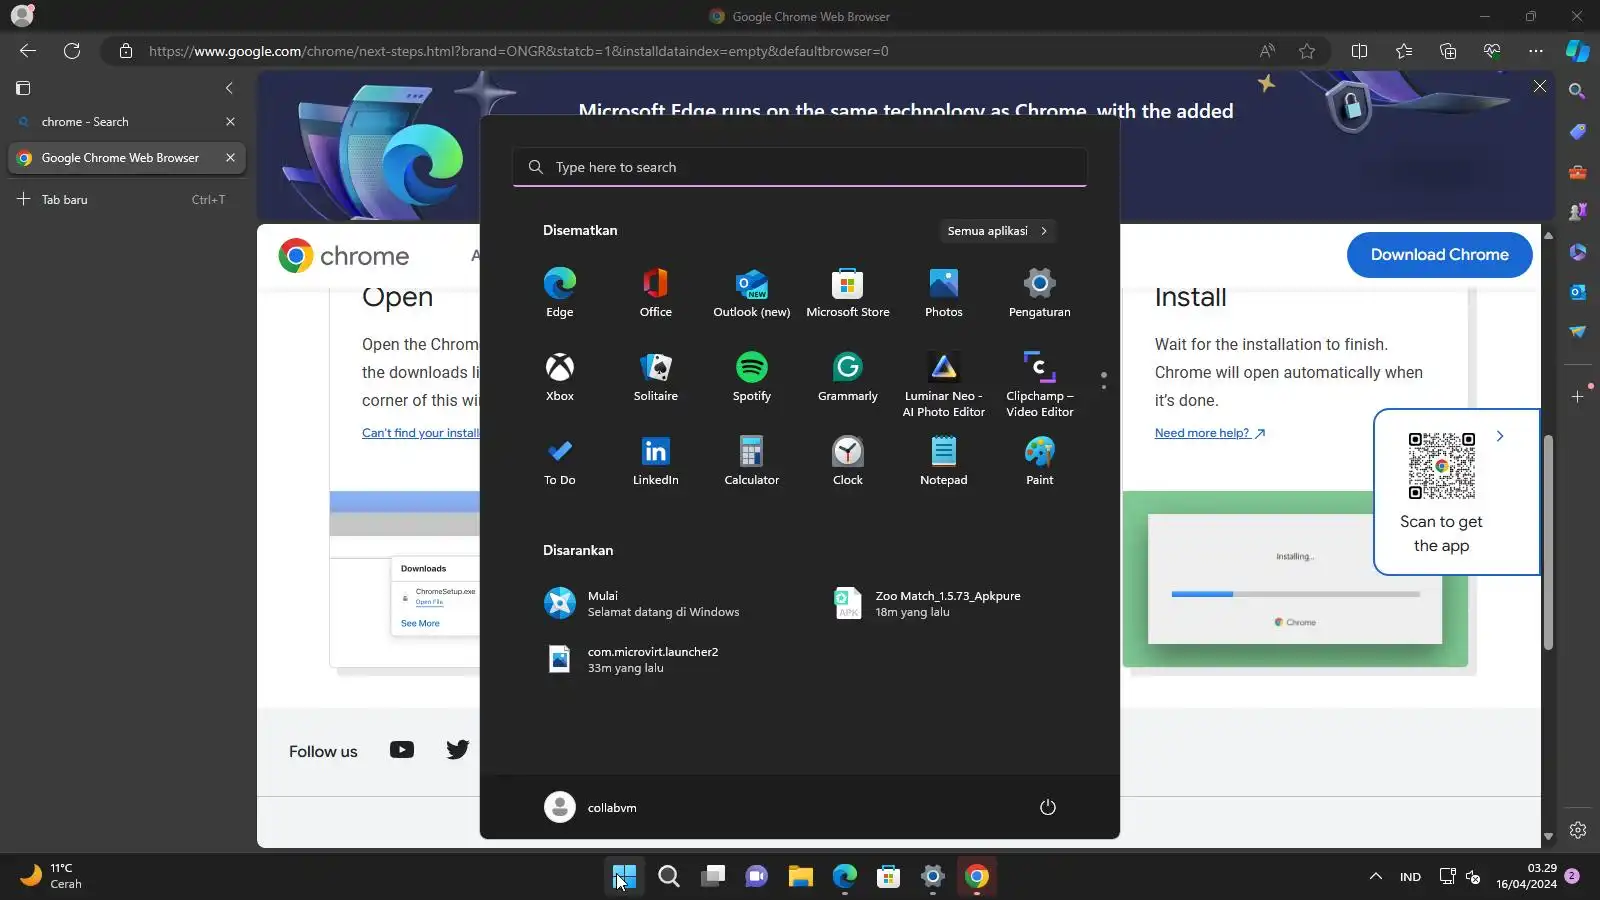Launch Clipchamp Video Editor
This screenshot has width=1600, height=900.
coord(1040,384)
